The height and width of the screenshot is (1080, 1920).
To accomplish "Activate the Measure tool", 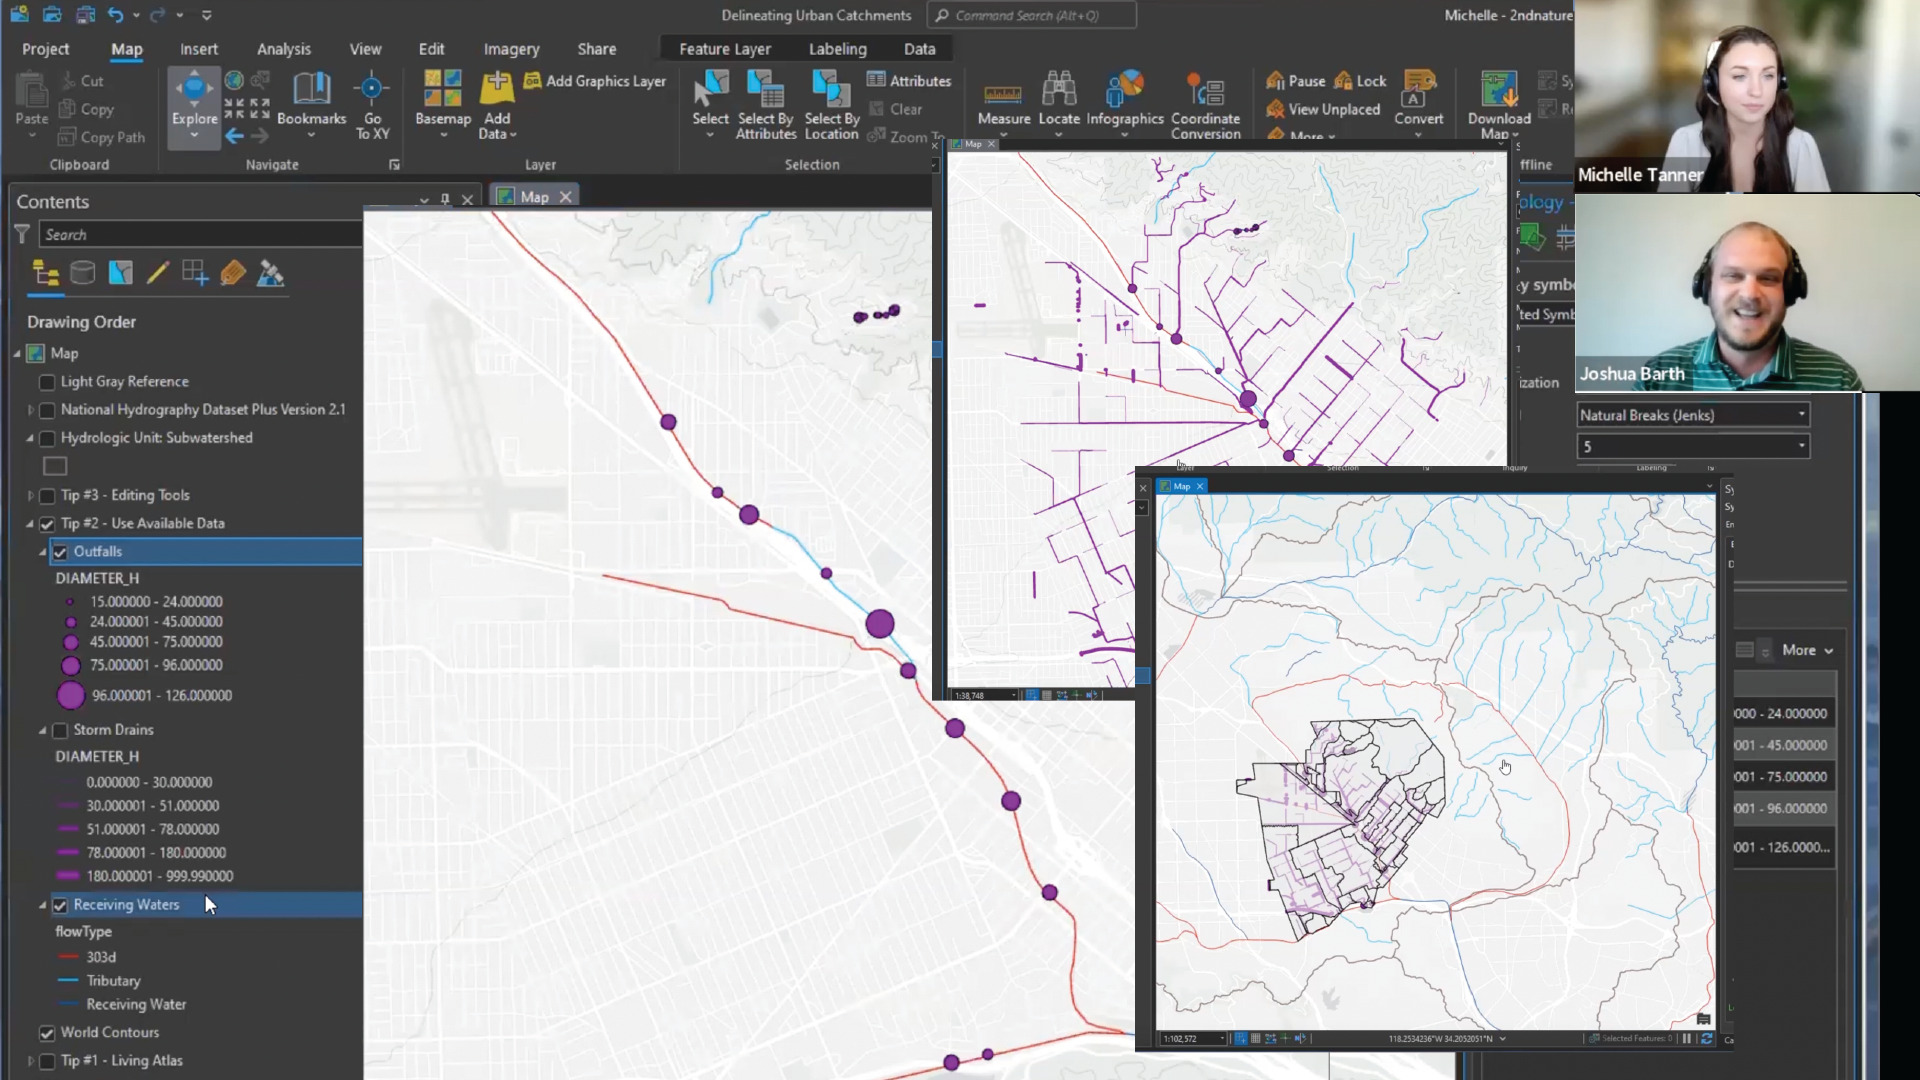I will 1003,103.
